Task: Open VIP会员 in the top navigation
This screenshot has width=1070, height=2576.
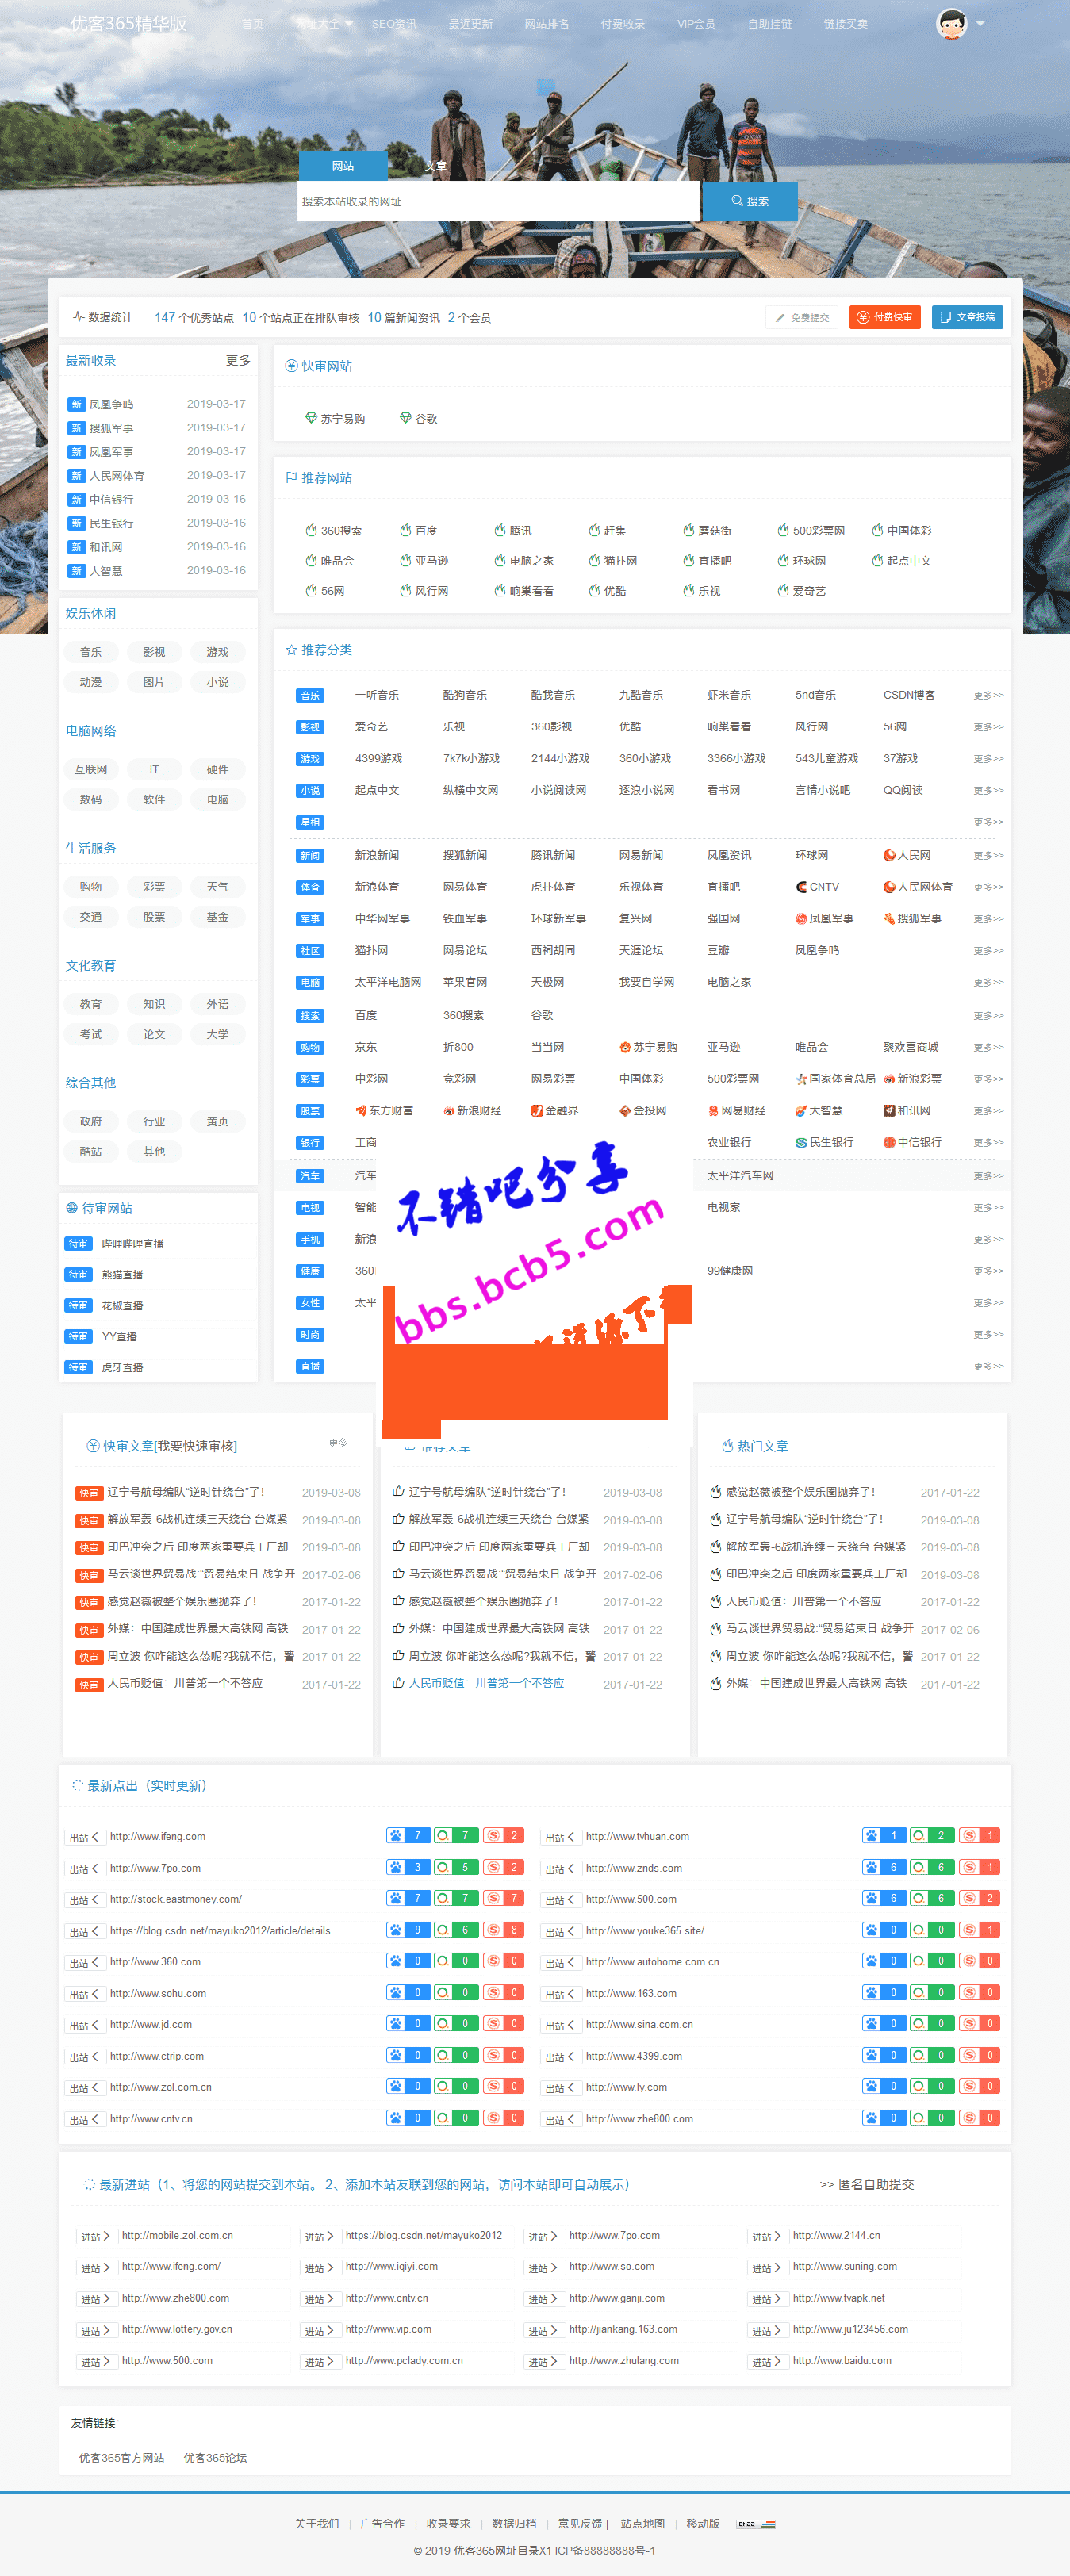Action: click(696, 23)
